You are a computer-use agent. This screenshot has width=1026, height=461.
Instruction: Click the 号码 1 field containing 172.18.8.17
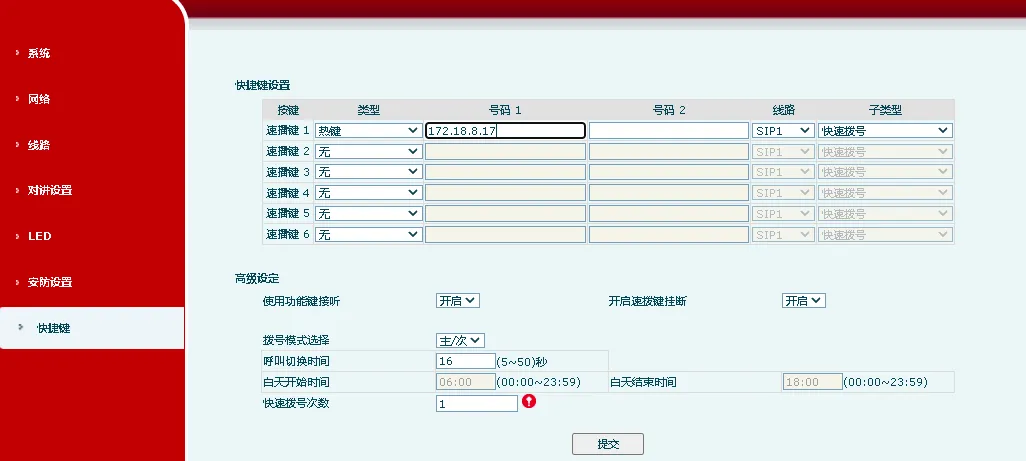(x=504, y=130)
